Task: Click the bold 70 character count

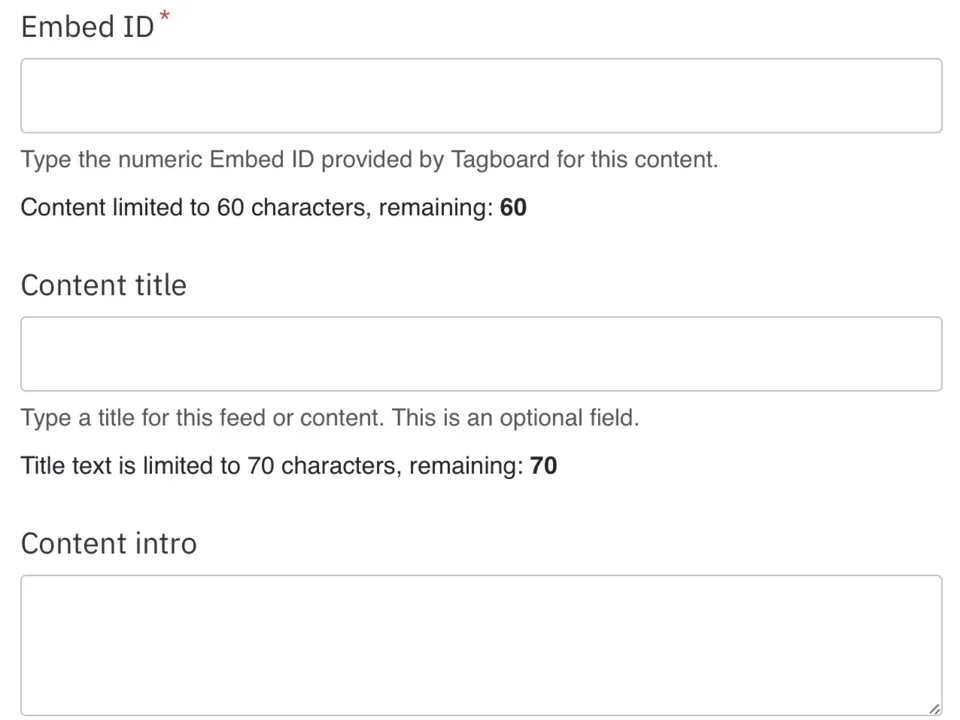Action: (x=543, y=465)
